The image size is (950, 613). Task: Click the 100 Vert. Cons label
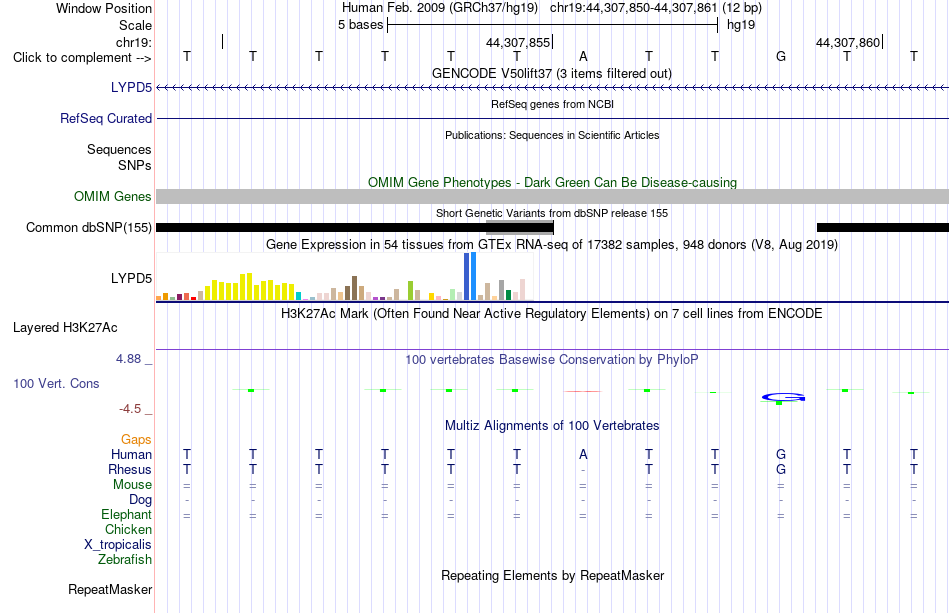56,383
